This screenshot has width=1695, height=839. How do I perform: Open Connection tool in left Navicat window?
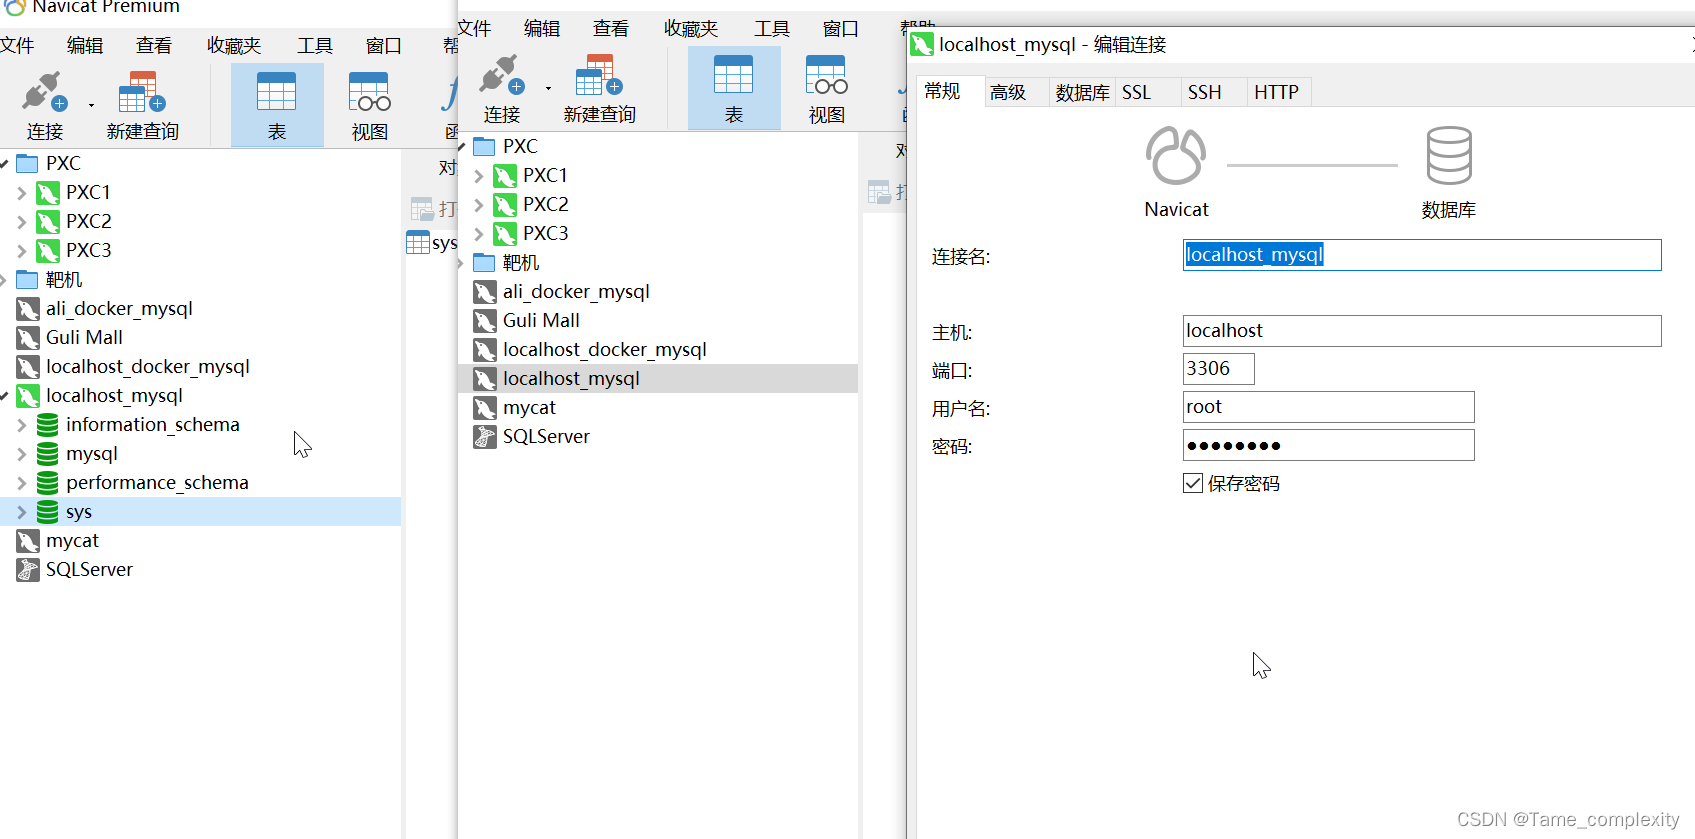45,105
